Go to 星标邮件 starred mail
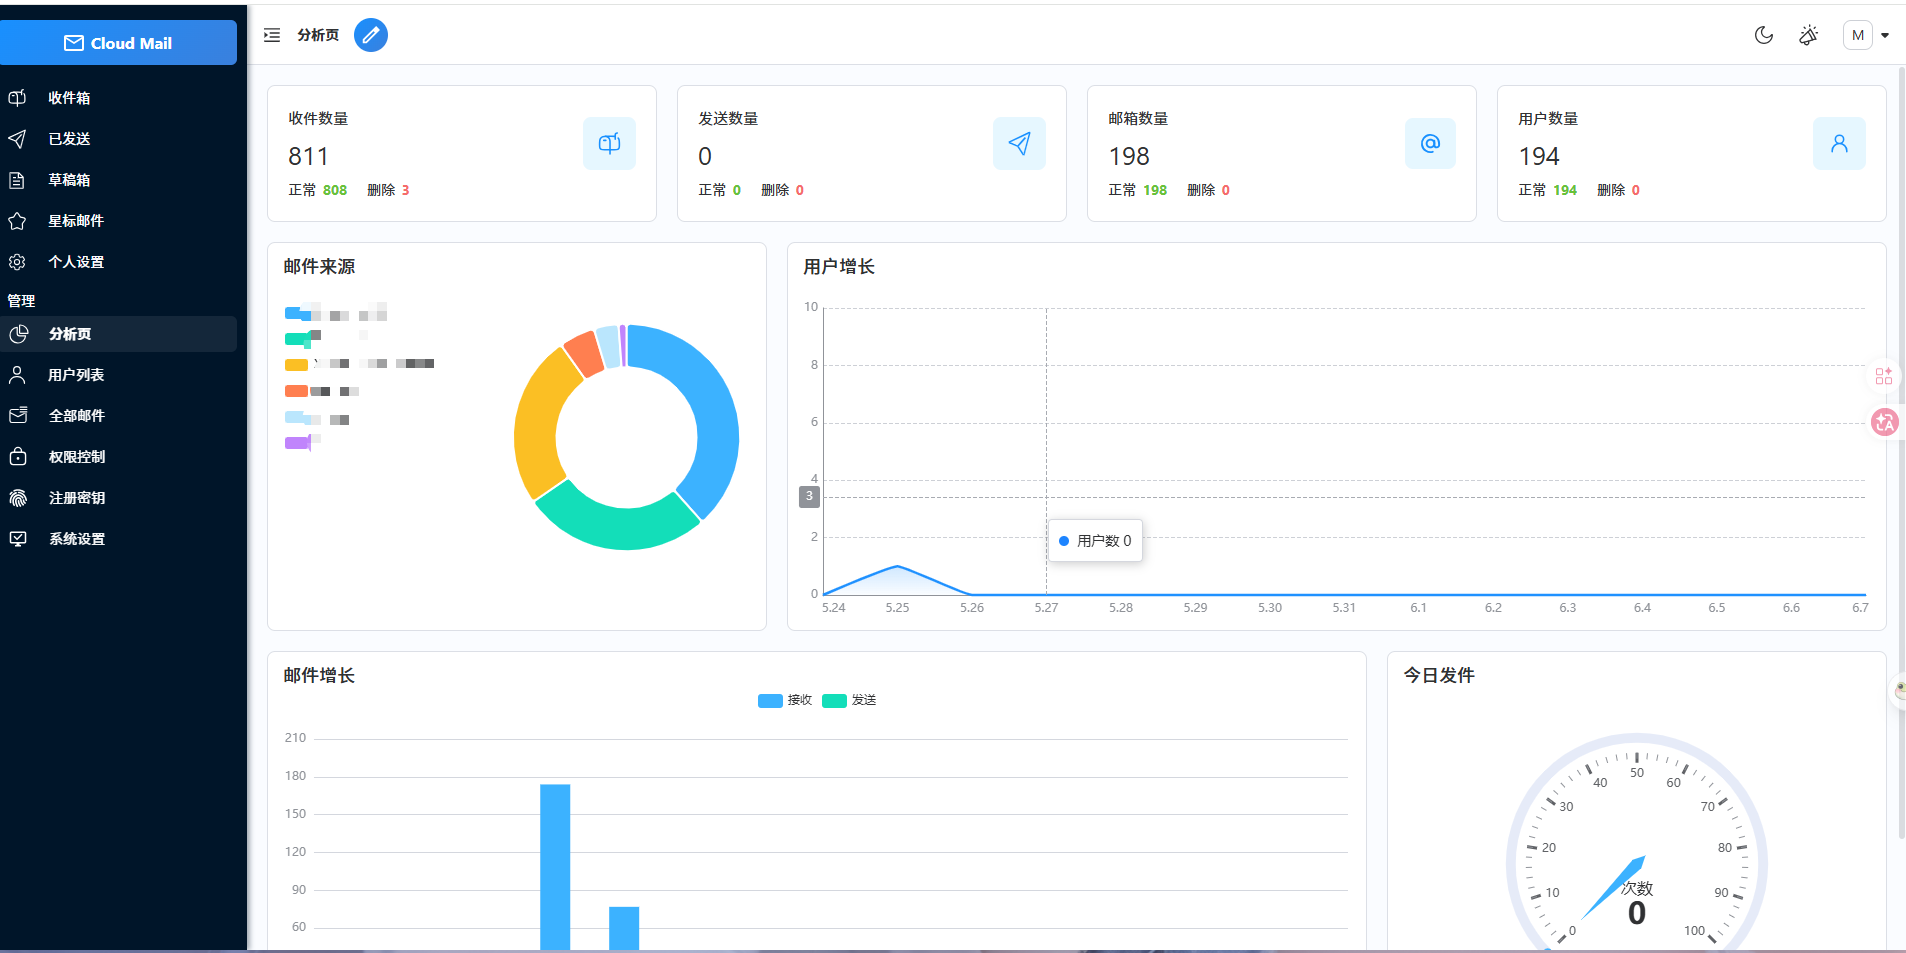This screenshot has height=953, width=1906. [118, 221]
